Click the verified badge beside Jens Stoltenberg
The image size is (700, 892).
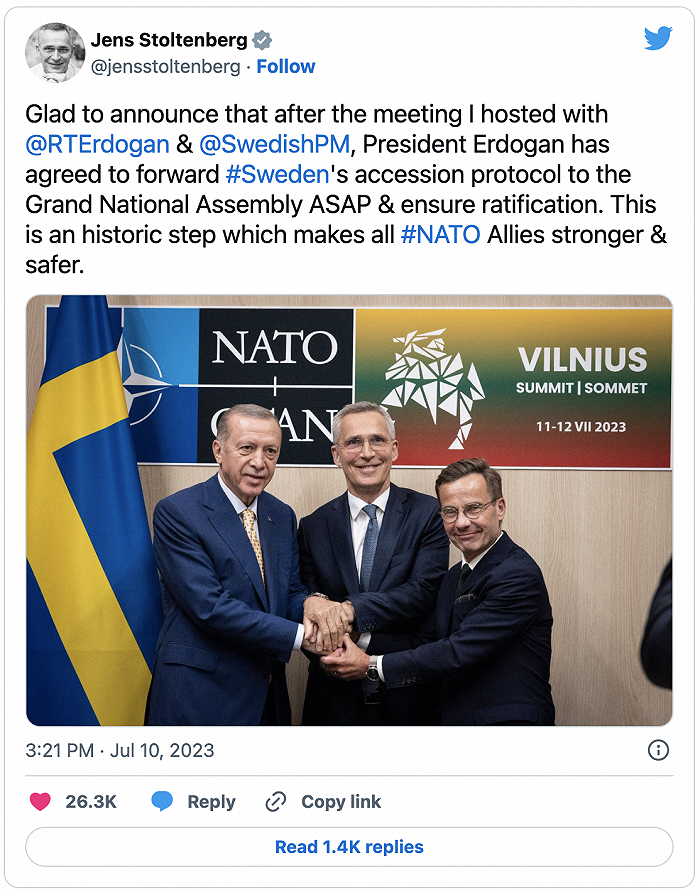coord(262,40)
